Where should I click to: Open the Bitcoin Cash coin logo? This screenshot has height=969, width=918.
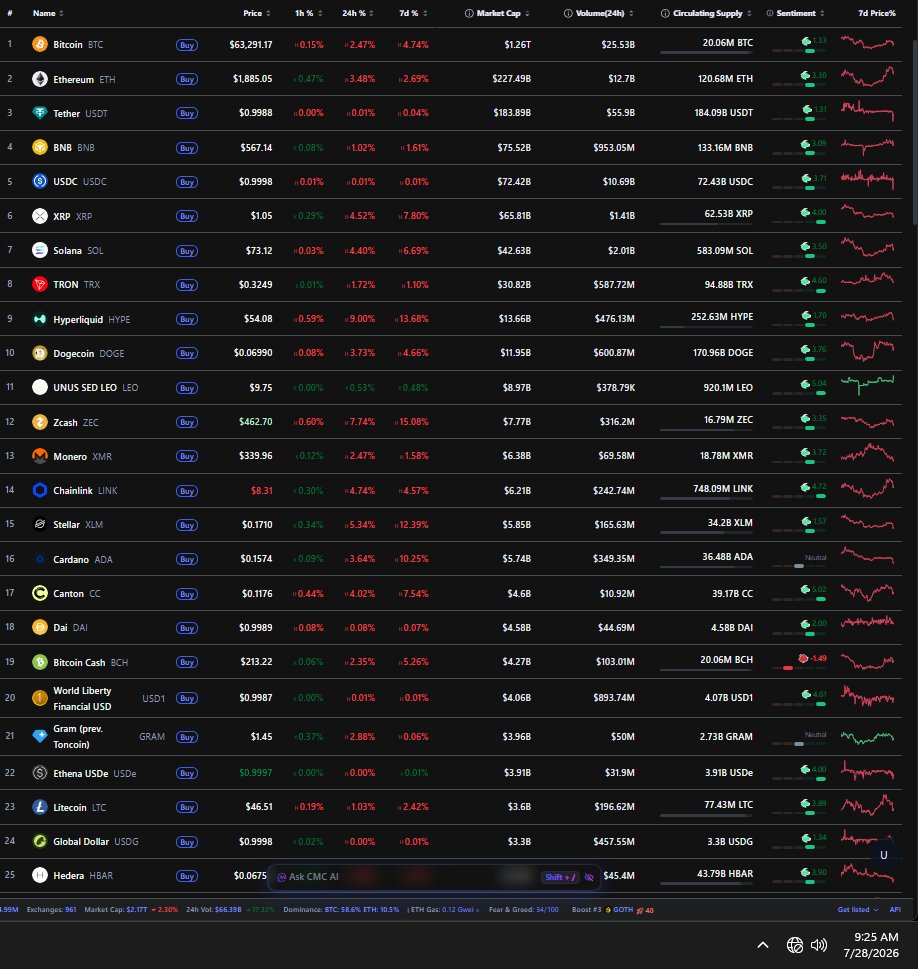point(40,662)
